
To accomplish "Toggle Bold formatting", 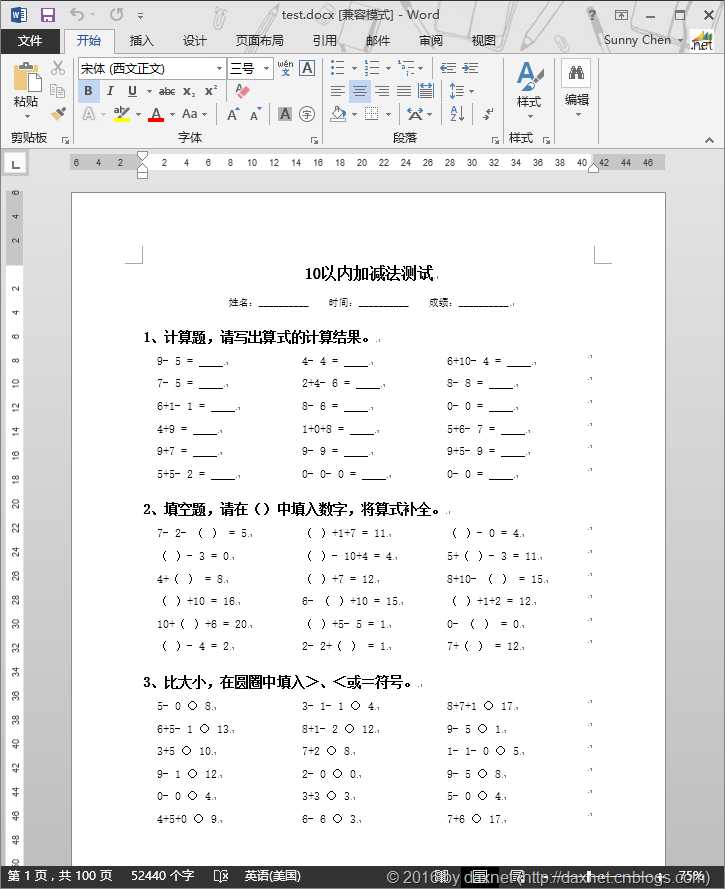I will coord(88,91).
